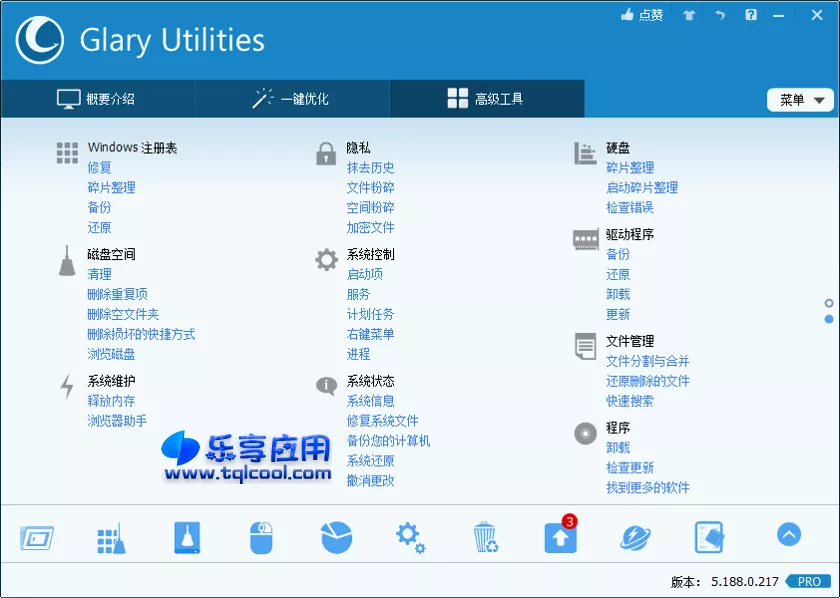840x598 pixels.
Task: Select the mouse-shaped tool icon in bottom toolbar
Action: point(260,536)
